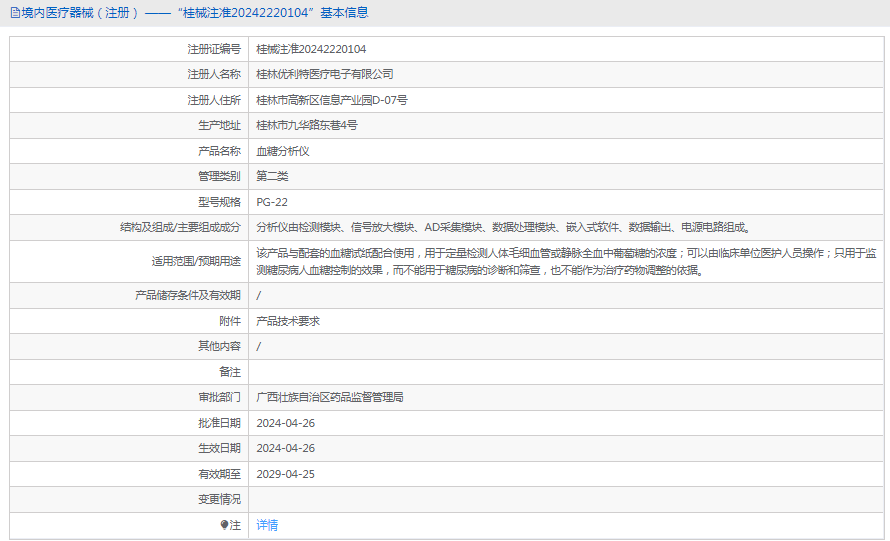This screenshot has height=541, width=890.
Task: Select management class value 第二类
Action: pos(272,176)
